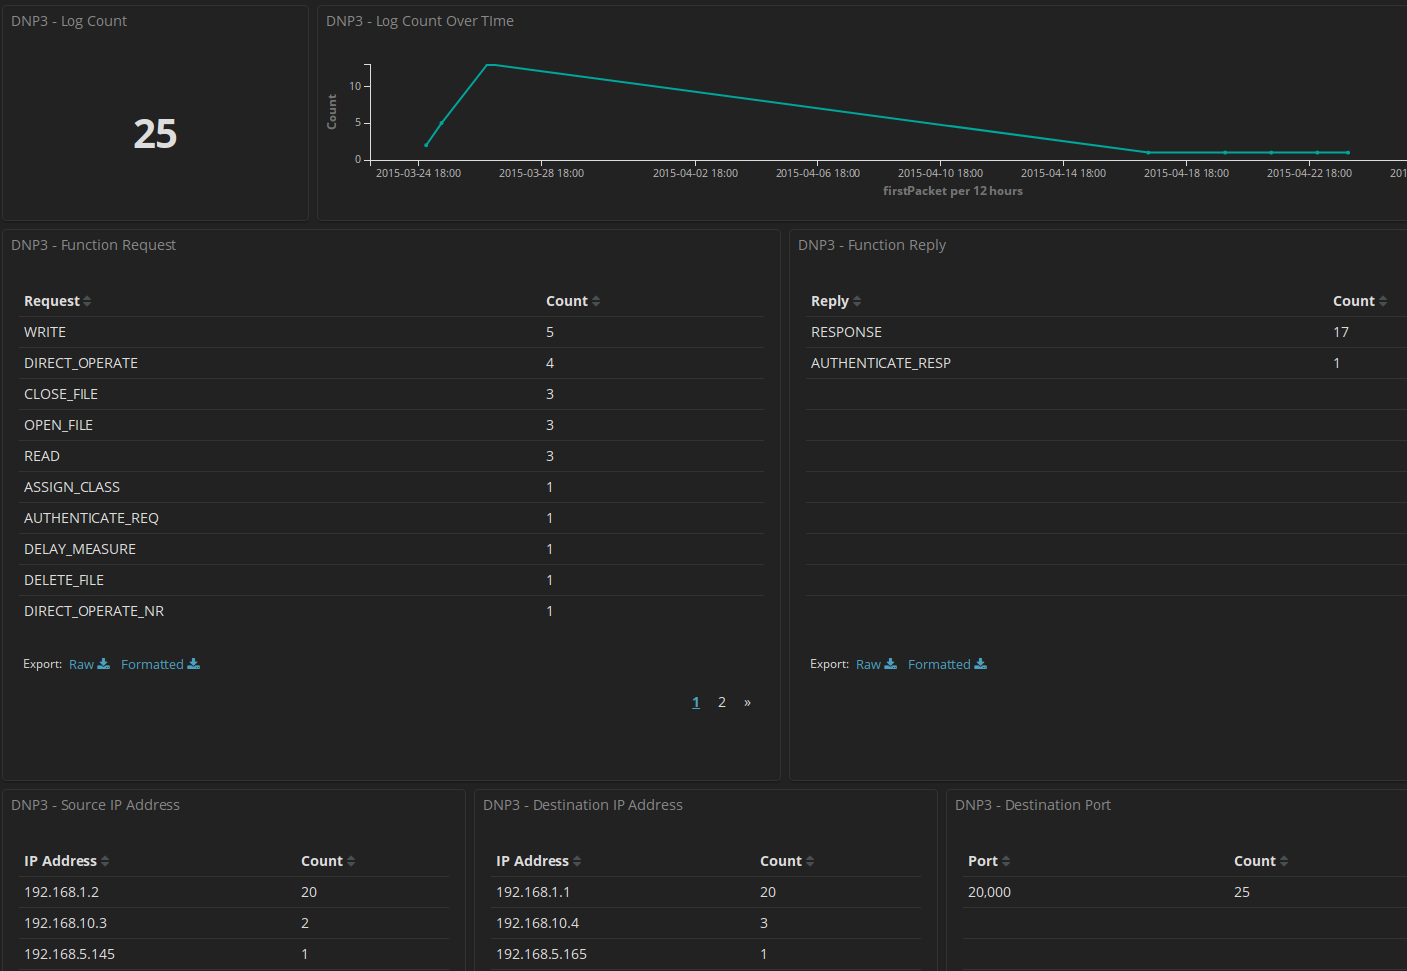Image resolution: width=1407 pixels, height=971 pixels.
Task: Click the Raw export download icon in Function Reply panel
Action: pos(892,663)
